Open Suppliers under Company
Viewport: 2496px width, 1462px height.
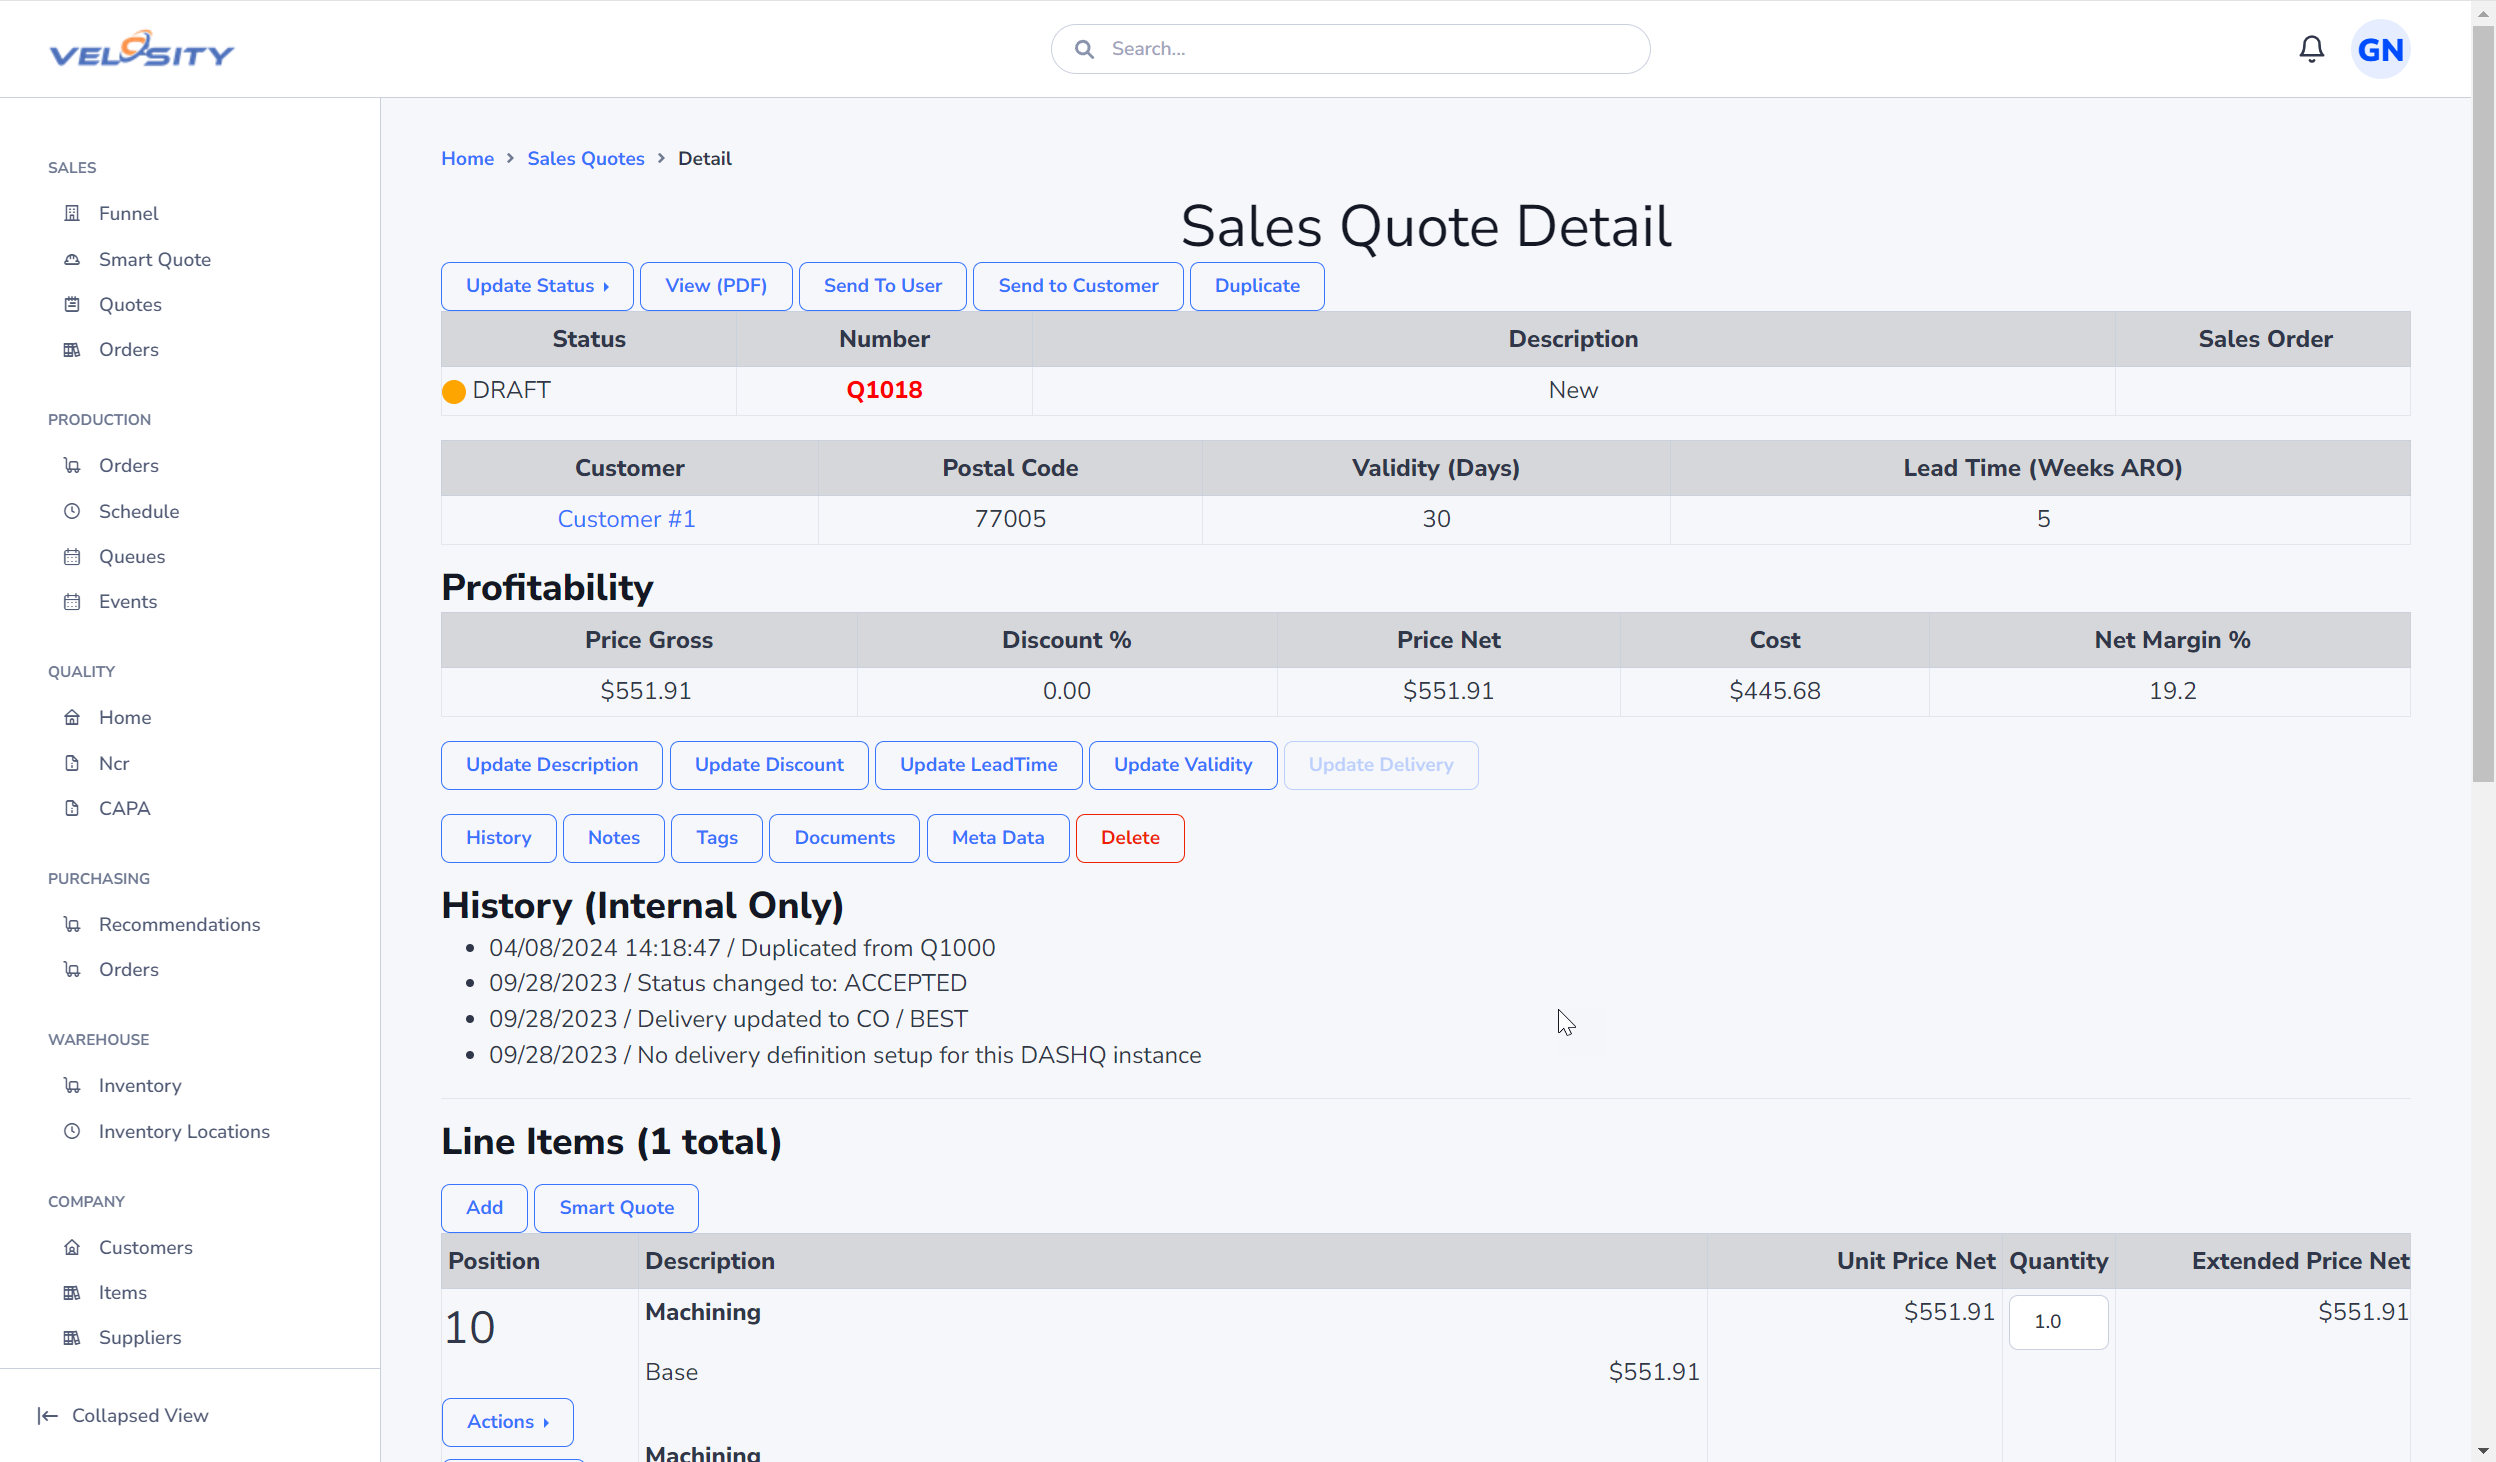(140, 1337)
